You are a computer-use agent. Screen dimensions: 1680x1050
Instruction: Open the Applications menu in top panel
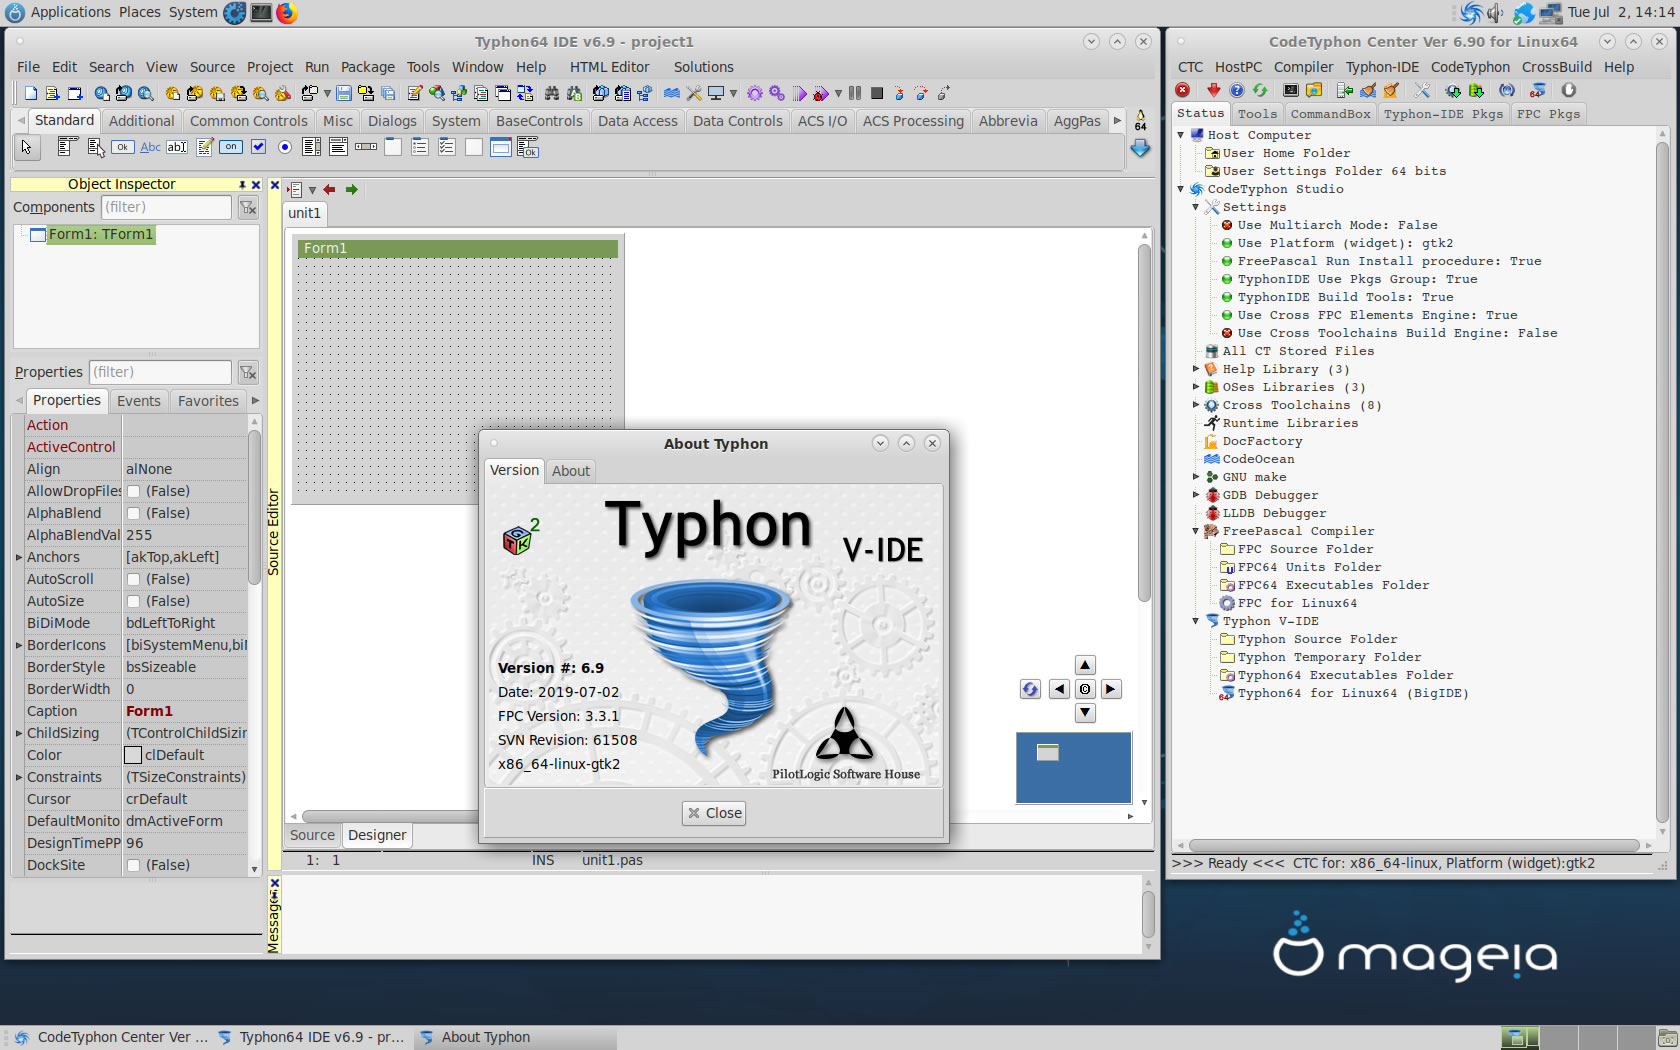[70, 12]
